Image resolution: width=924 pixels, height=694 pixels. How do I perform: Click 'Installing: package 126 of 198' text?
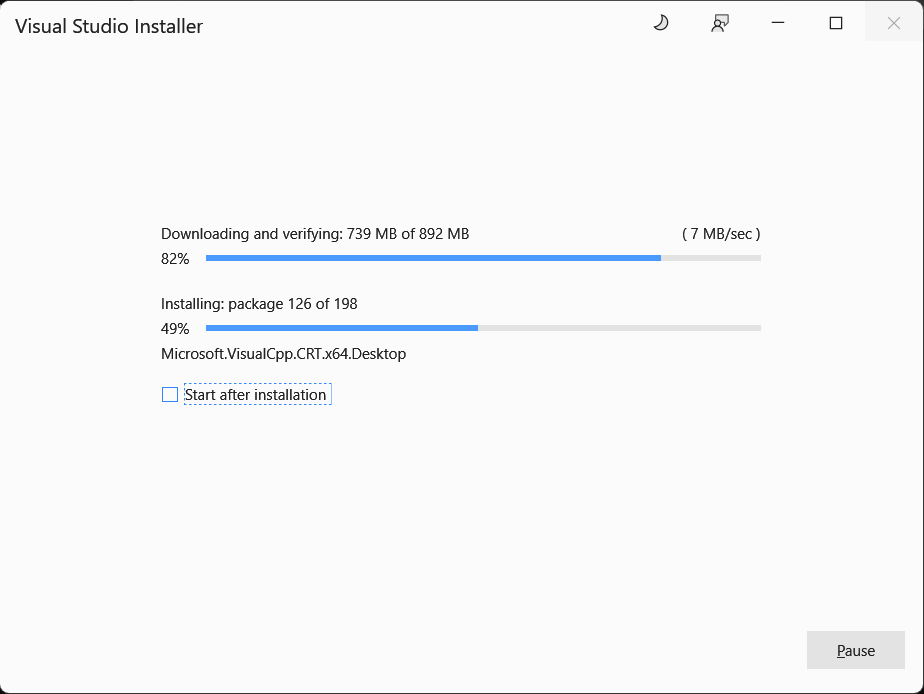pos(259,304)
